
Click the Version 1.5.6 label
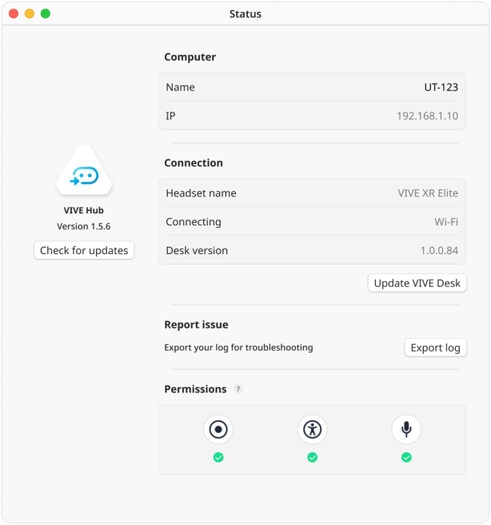click(84, 226)
